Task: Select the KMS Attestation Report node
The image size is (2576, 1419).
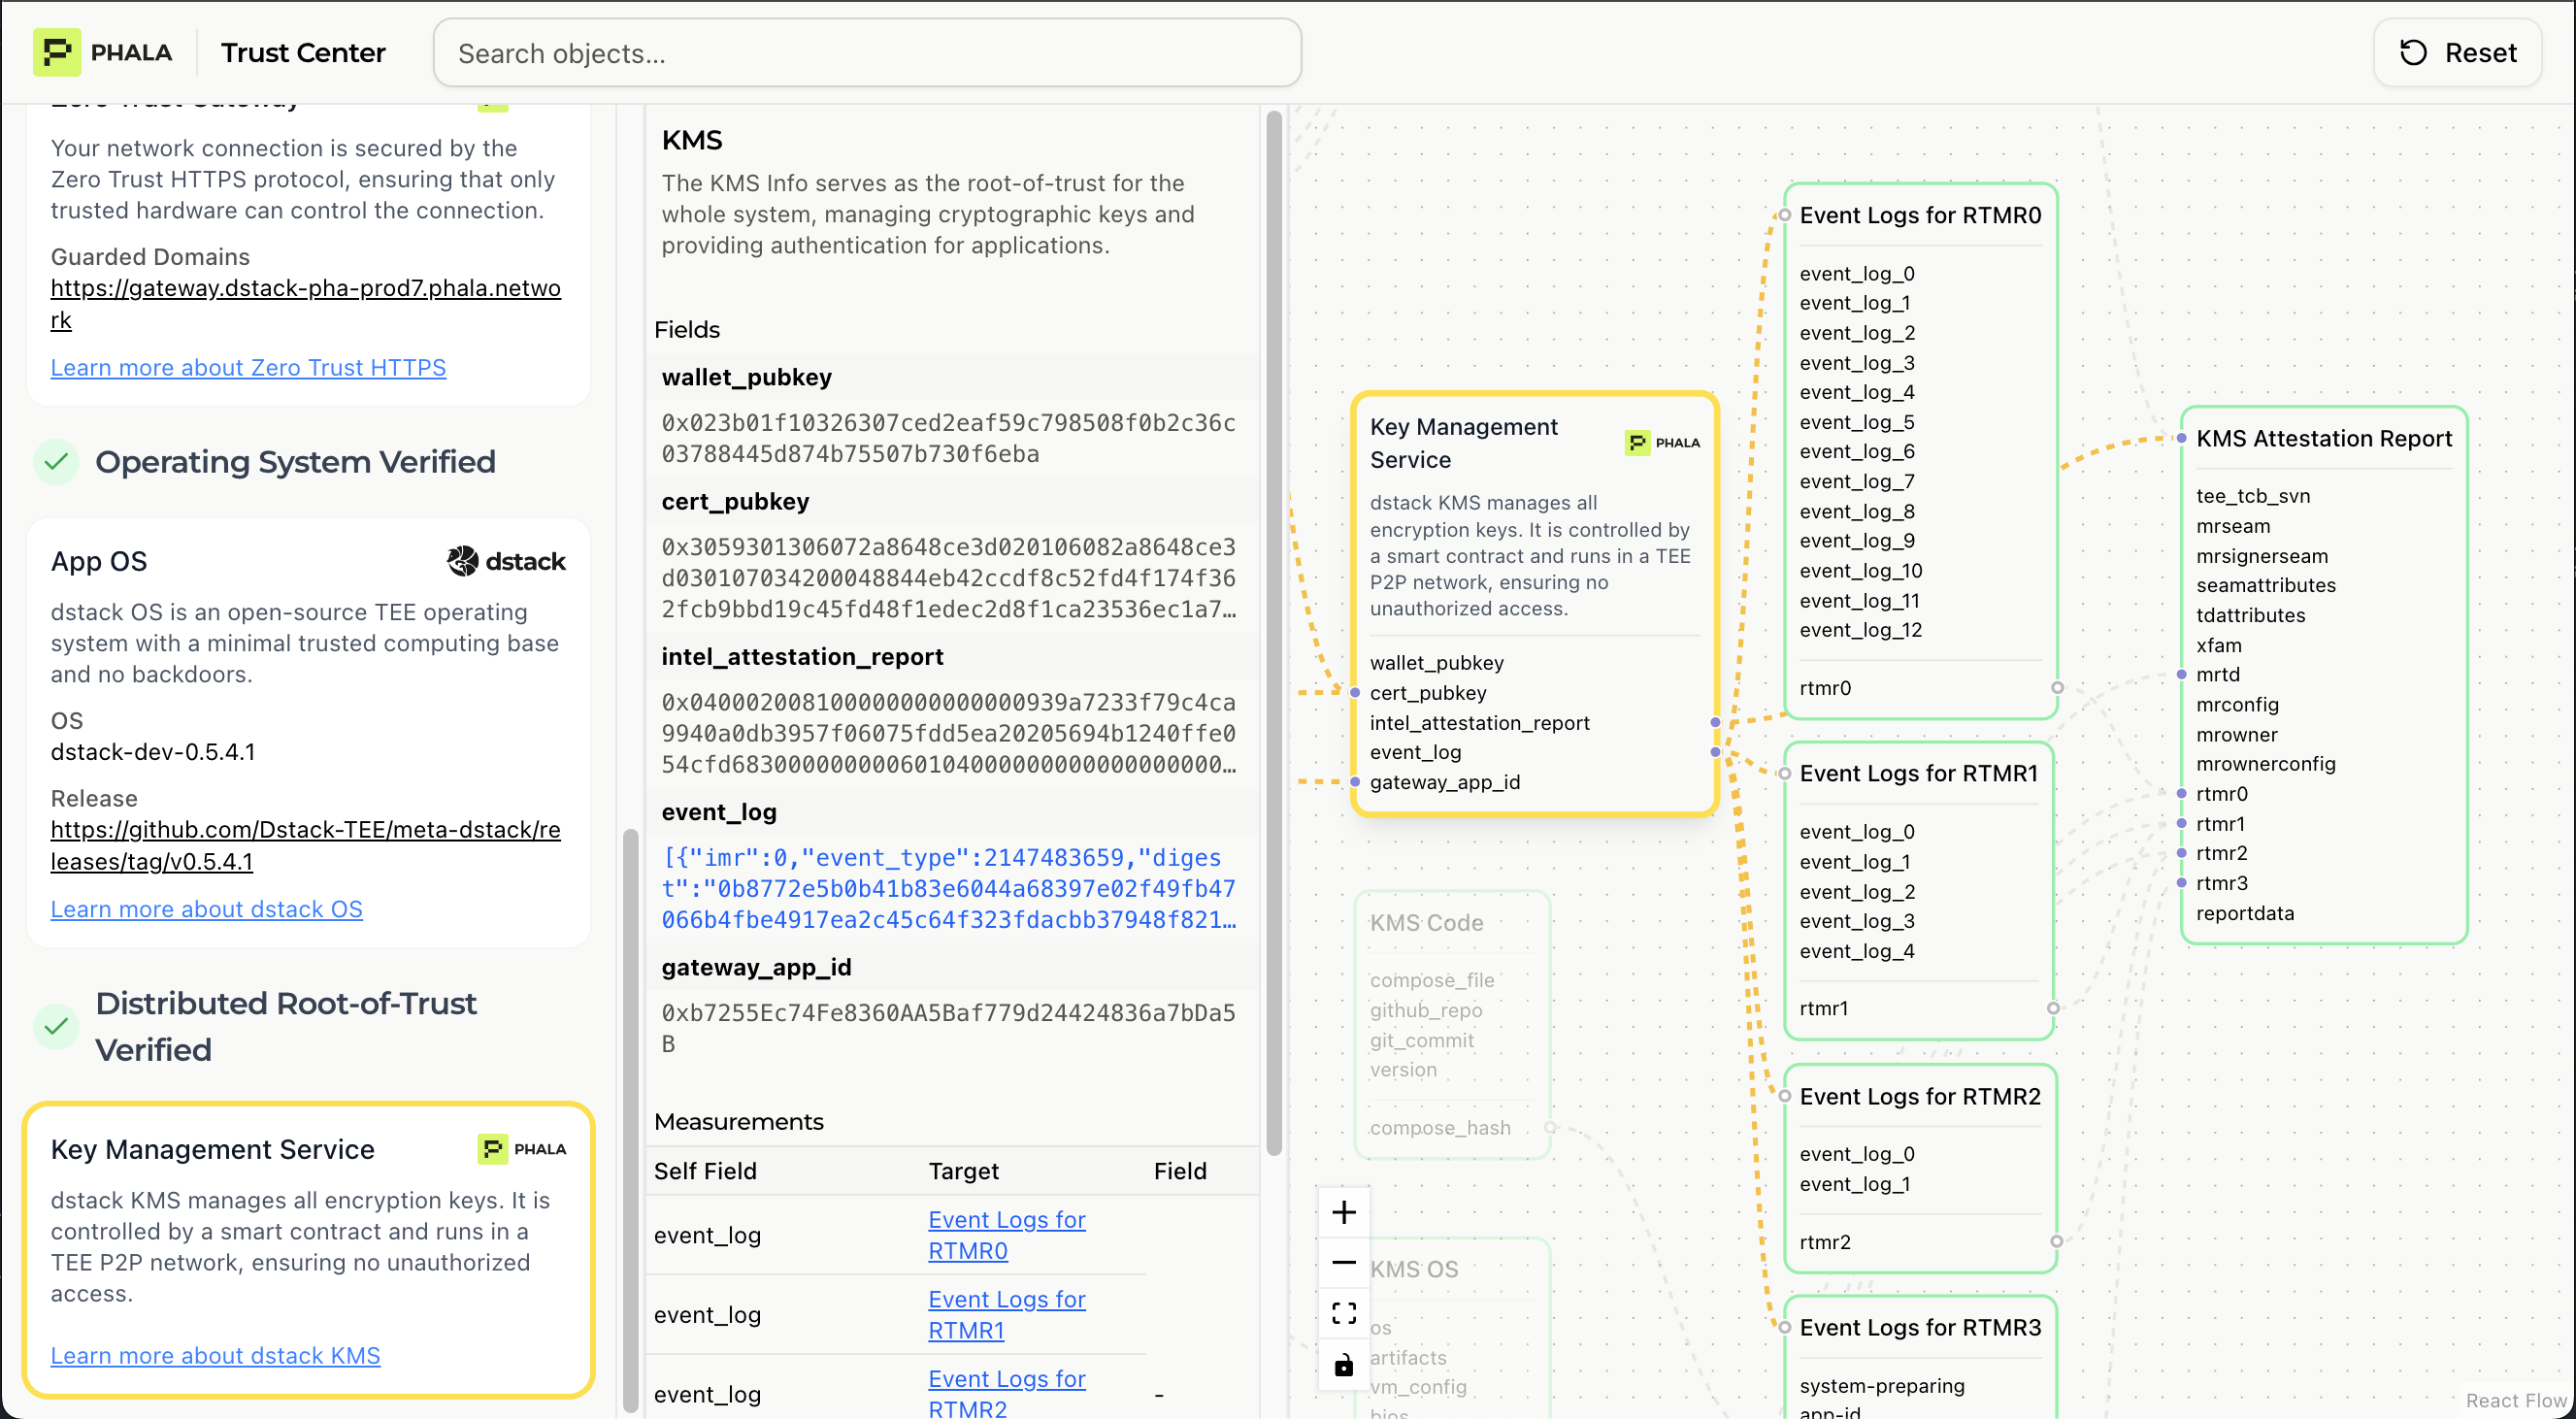Action: pos(2323,439)
